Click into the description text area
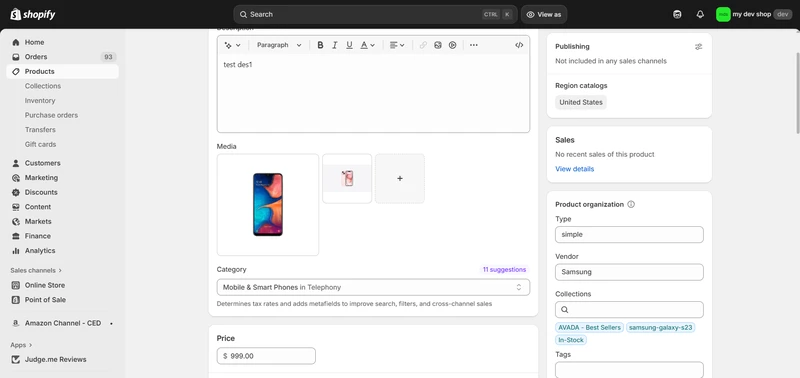The height and width of the screenshot is (378, 800). click(373, 93)
